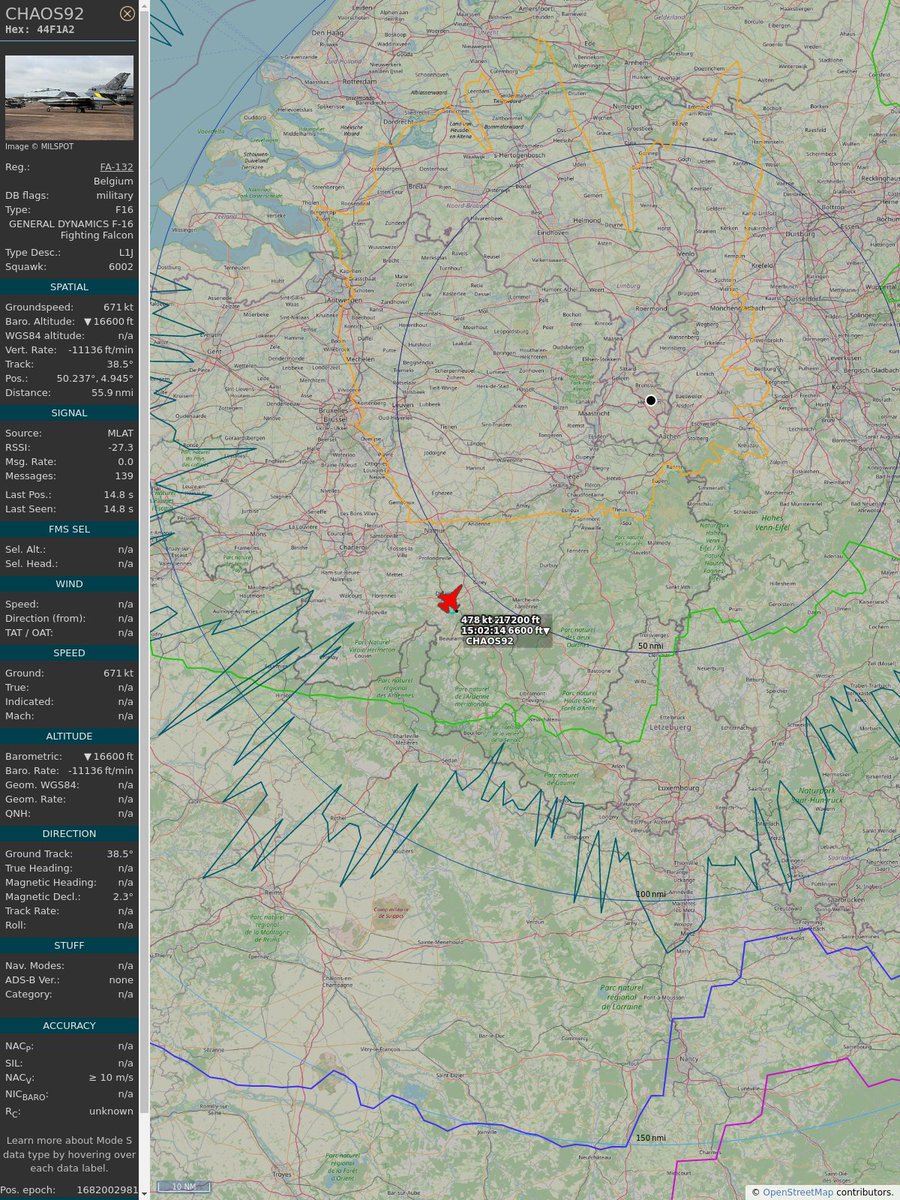Screen dimensions: 900x1200
Task: Toggle the ALTITUDE section open
Action: coord(70,736)
